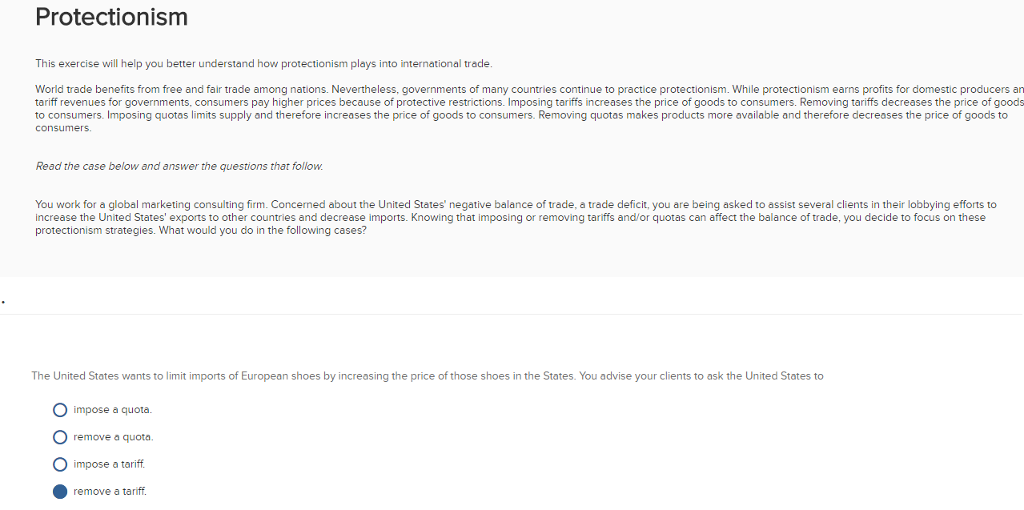
Task: Click the phrase 'protectionism strategies' in the case text
Action: (93, 230)
